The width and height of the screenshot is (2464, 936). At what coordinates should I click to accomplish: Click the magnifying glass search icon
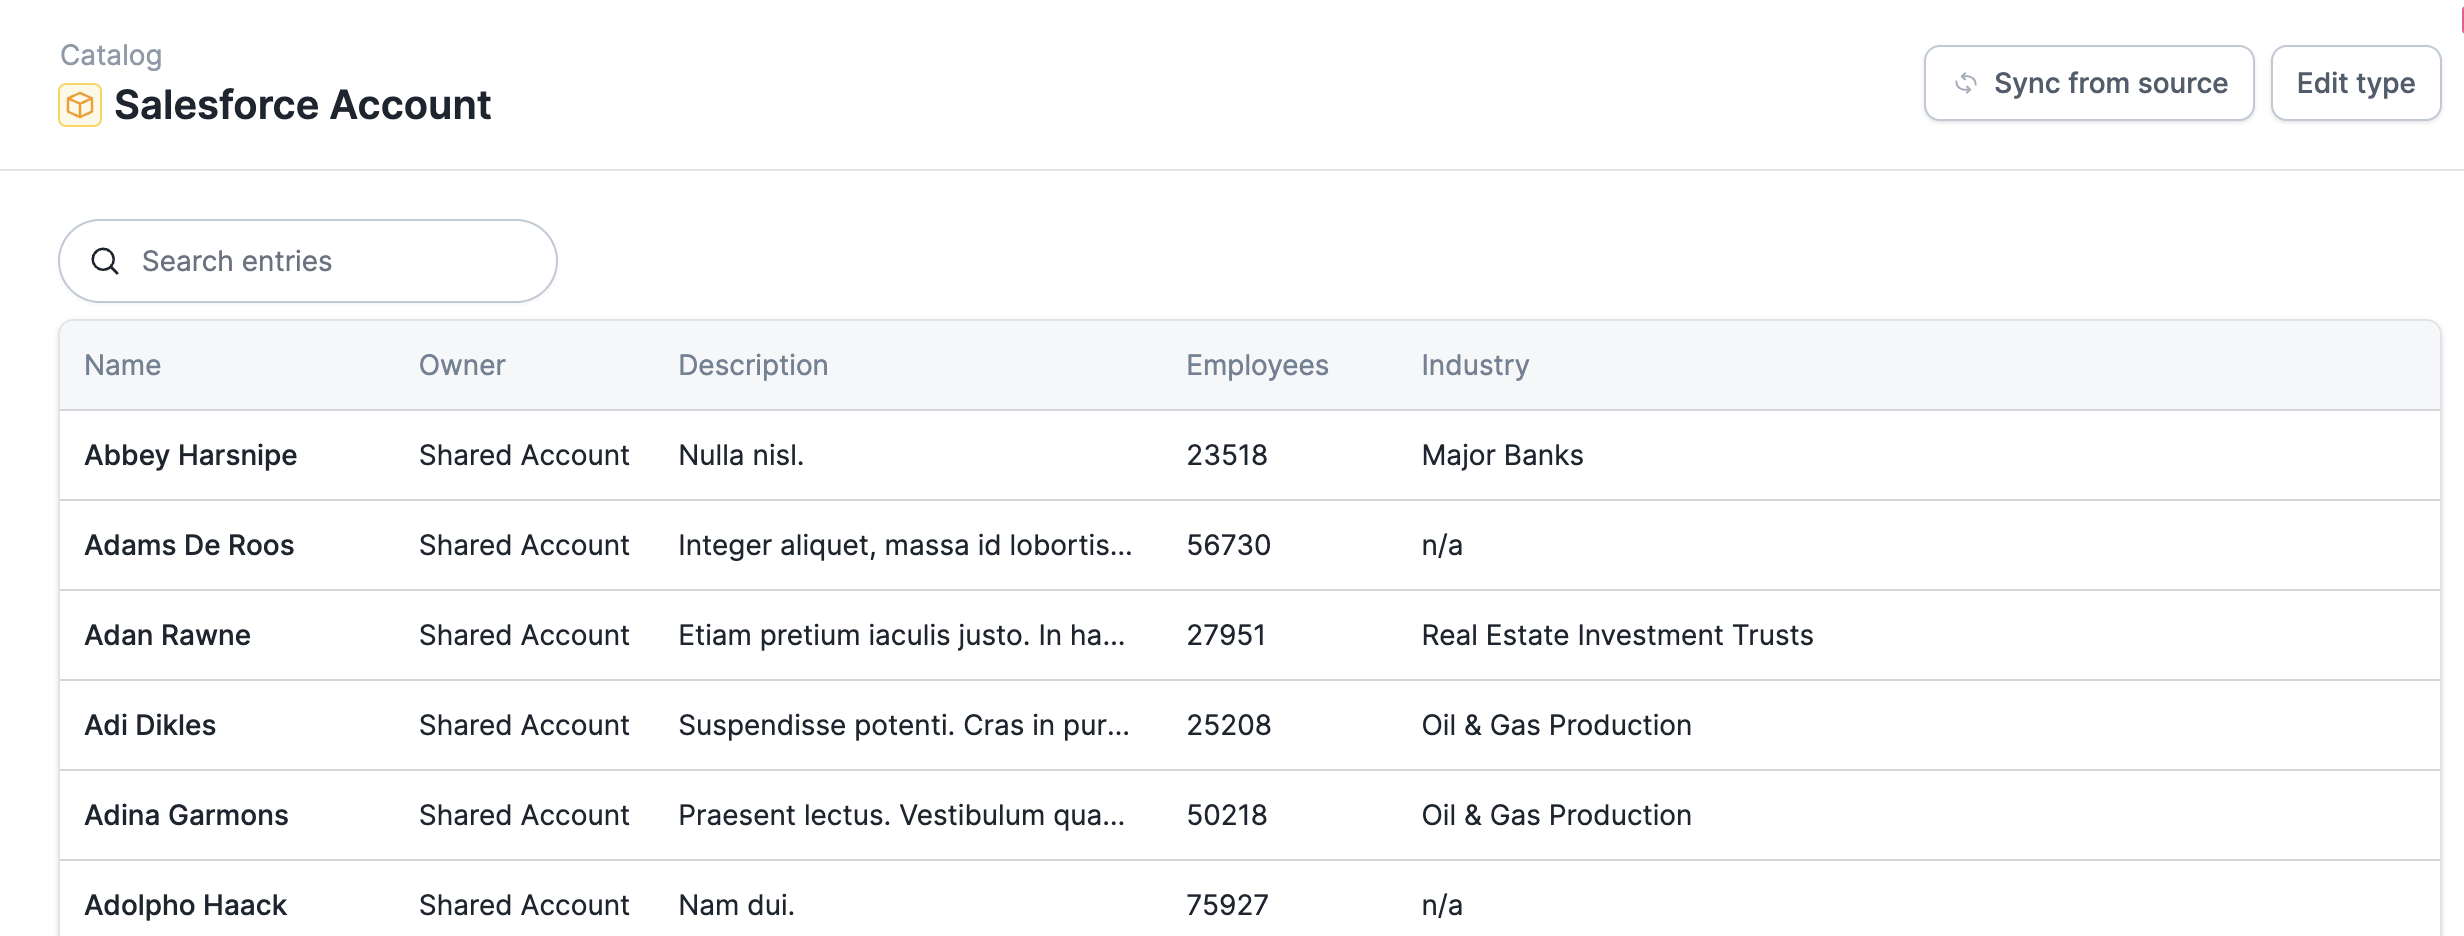click(x=105, y=261)
